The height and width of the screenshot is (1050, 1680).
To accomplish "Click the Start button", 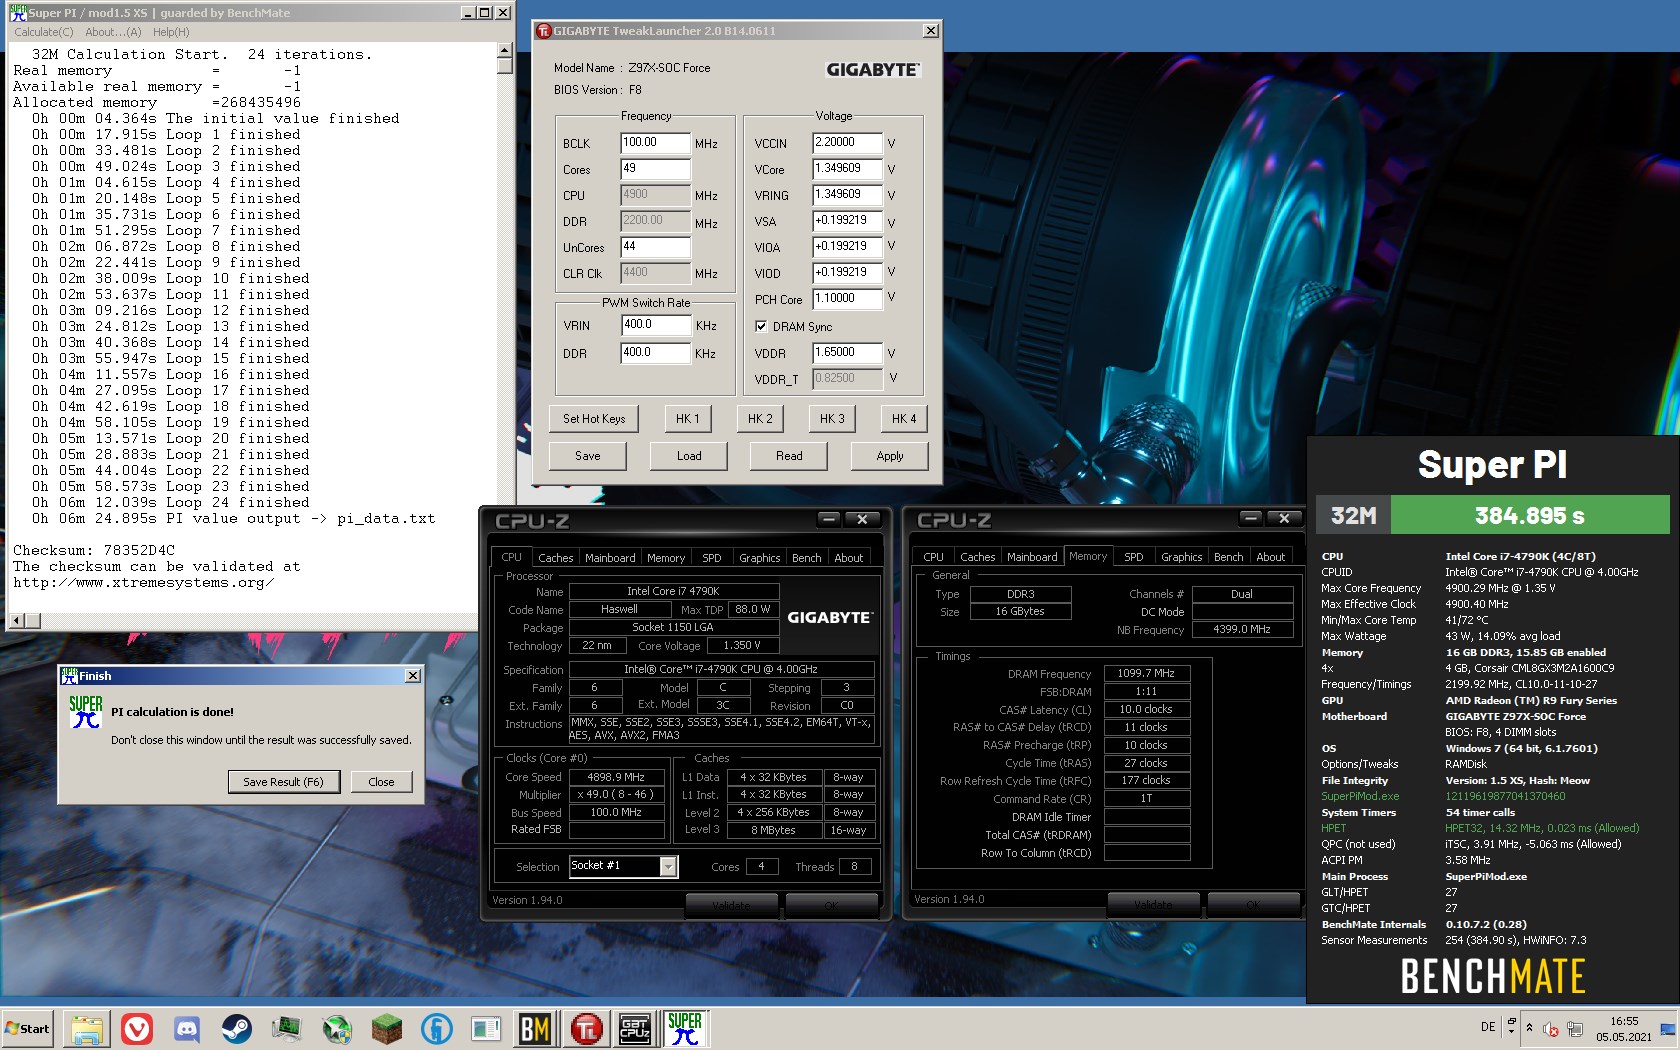I will (x=27, y=1028).
